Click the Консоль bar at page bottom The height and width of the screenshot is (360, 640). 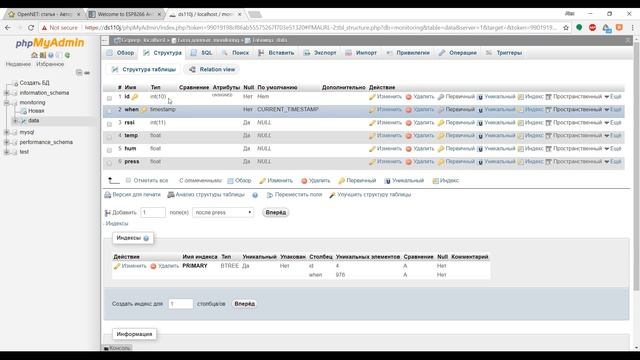(x=117, y=348)
